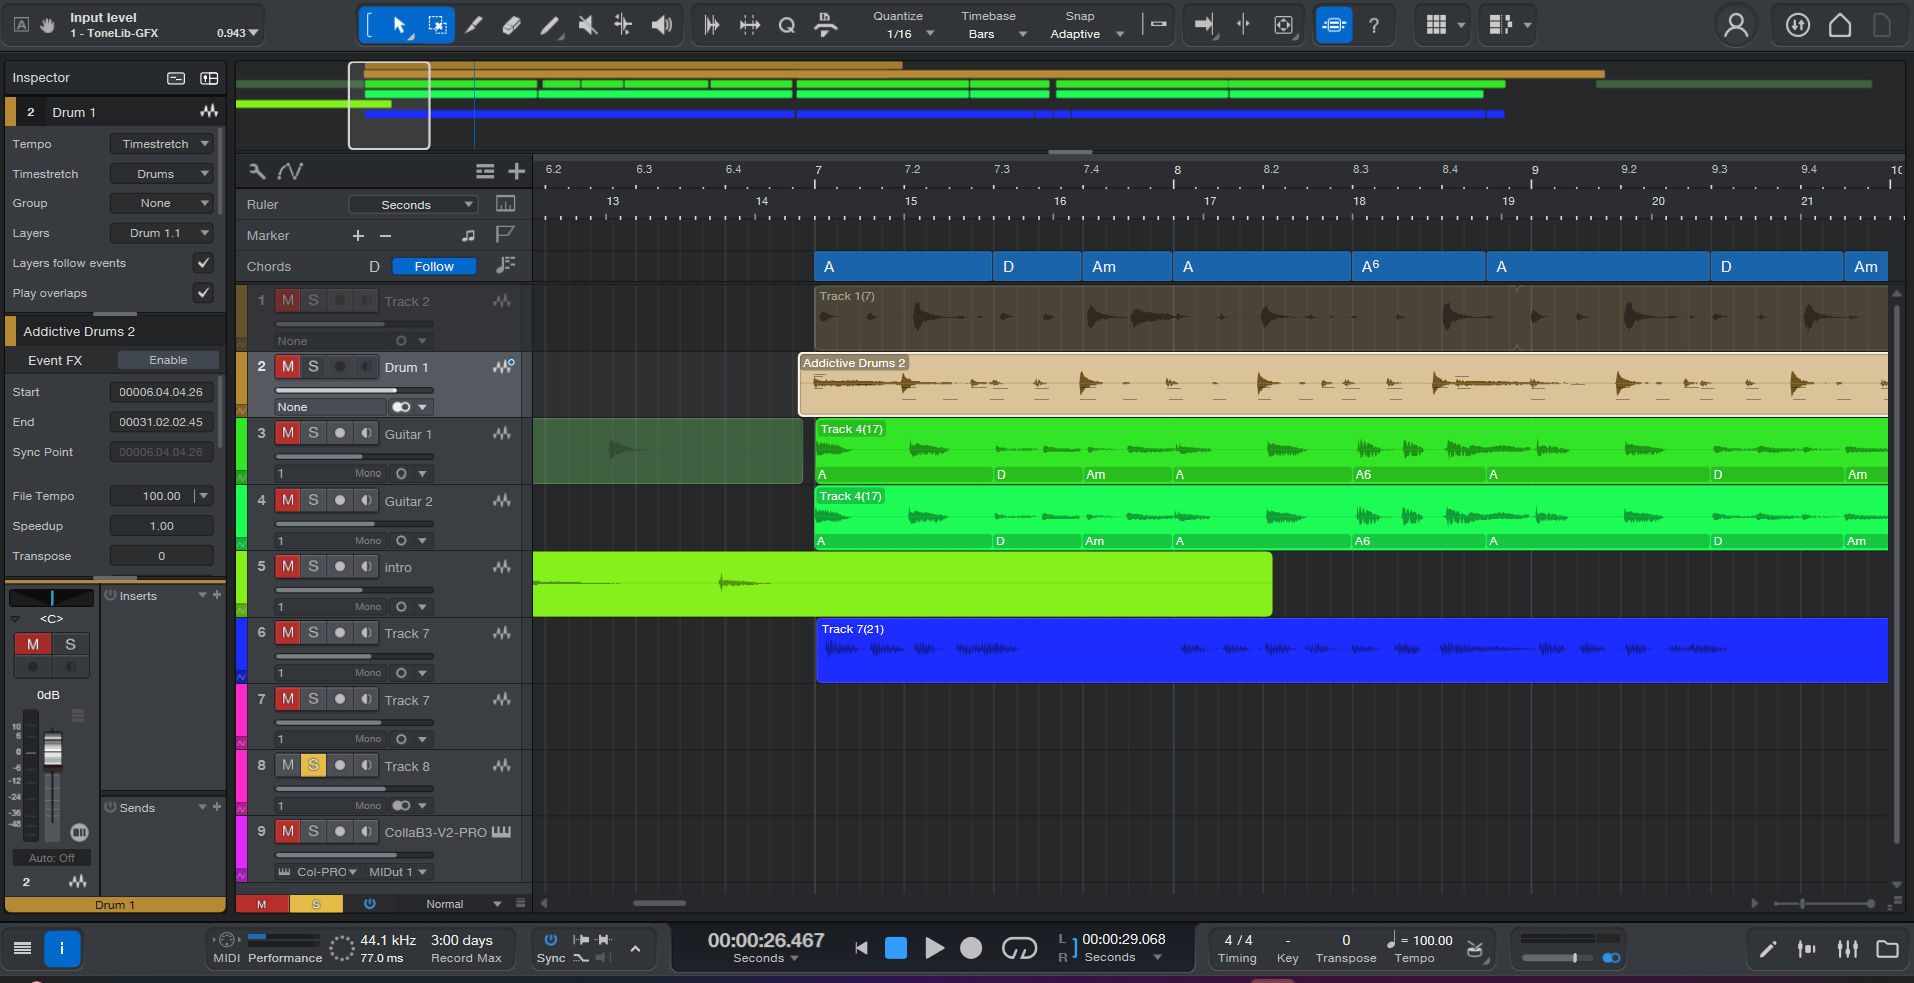
Task: Select the Paint (pencil) tool
Action: tap(549, 25)
